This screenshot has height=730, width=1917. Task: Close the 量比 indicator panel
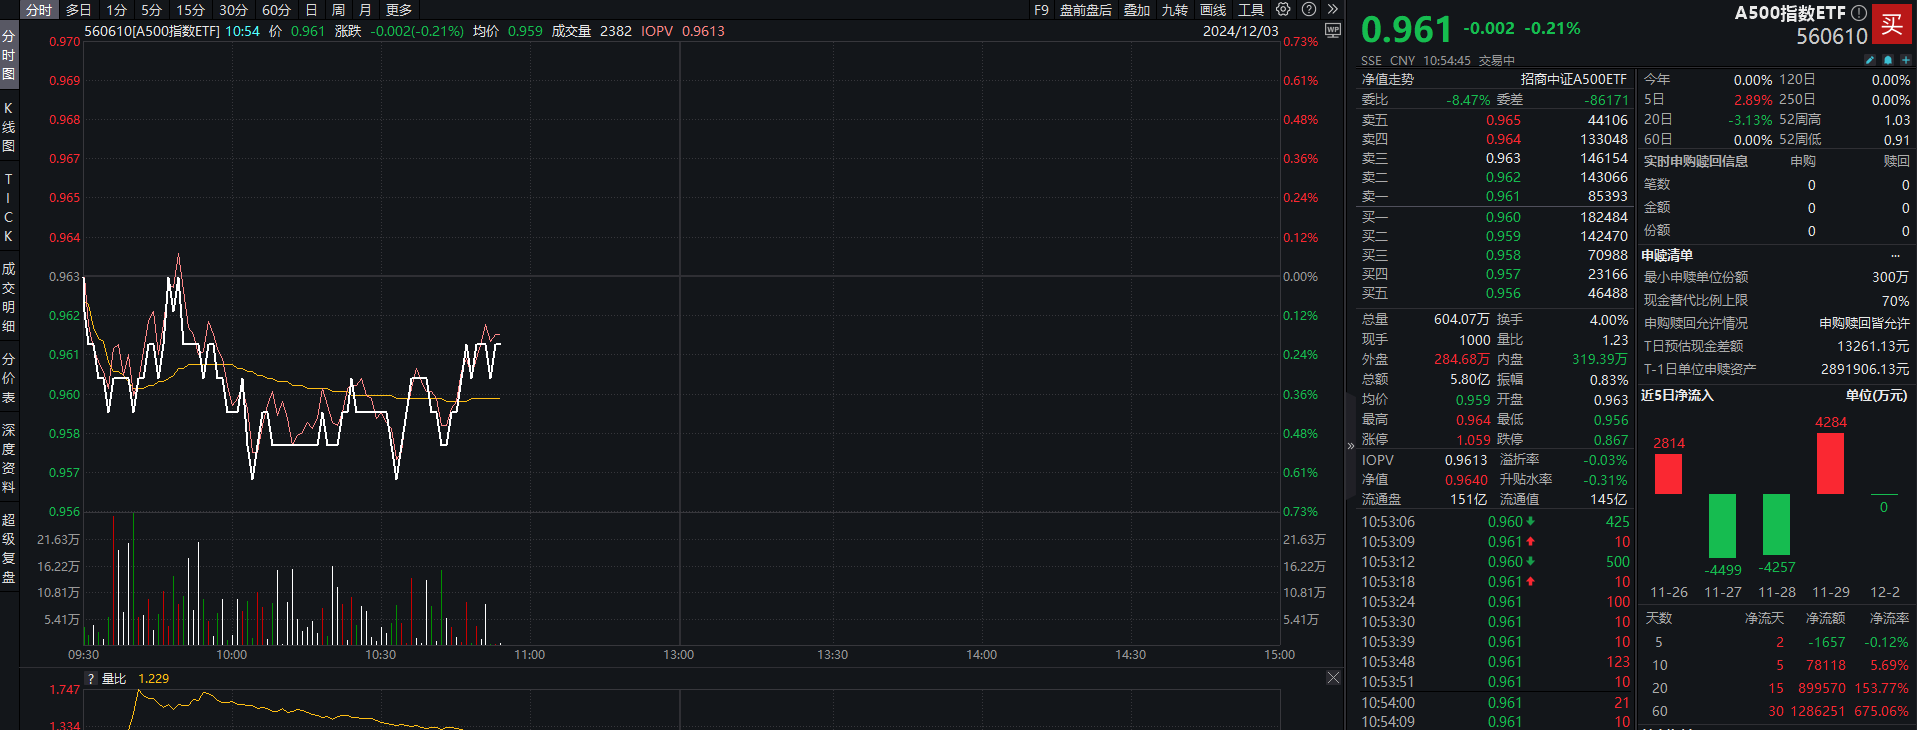[1333, 678]
